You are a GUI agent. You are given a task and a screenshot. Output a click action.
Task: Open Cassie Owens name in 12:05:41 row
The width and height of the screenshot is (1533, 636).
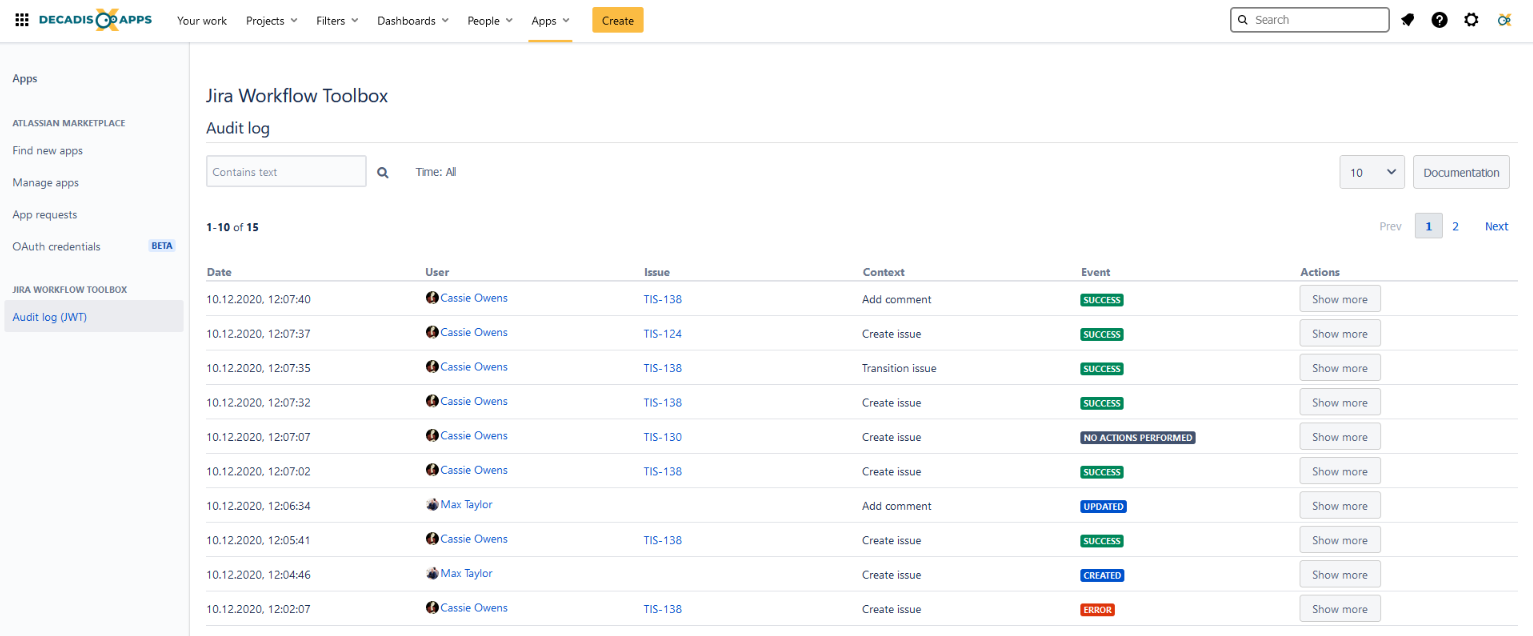474,539
